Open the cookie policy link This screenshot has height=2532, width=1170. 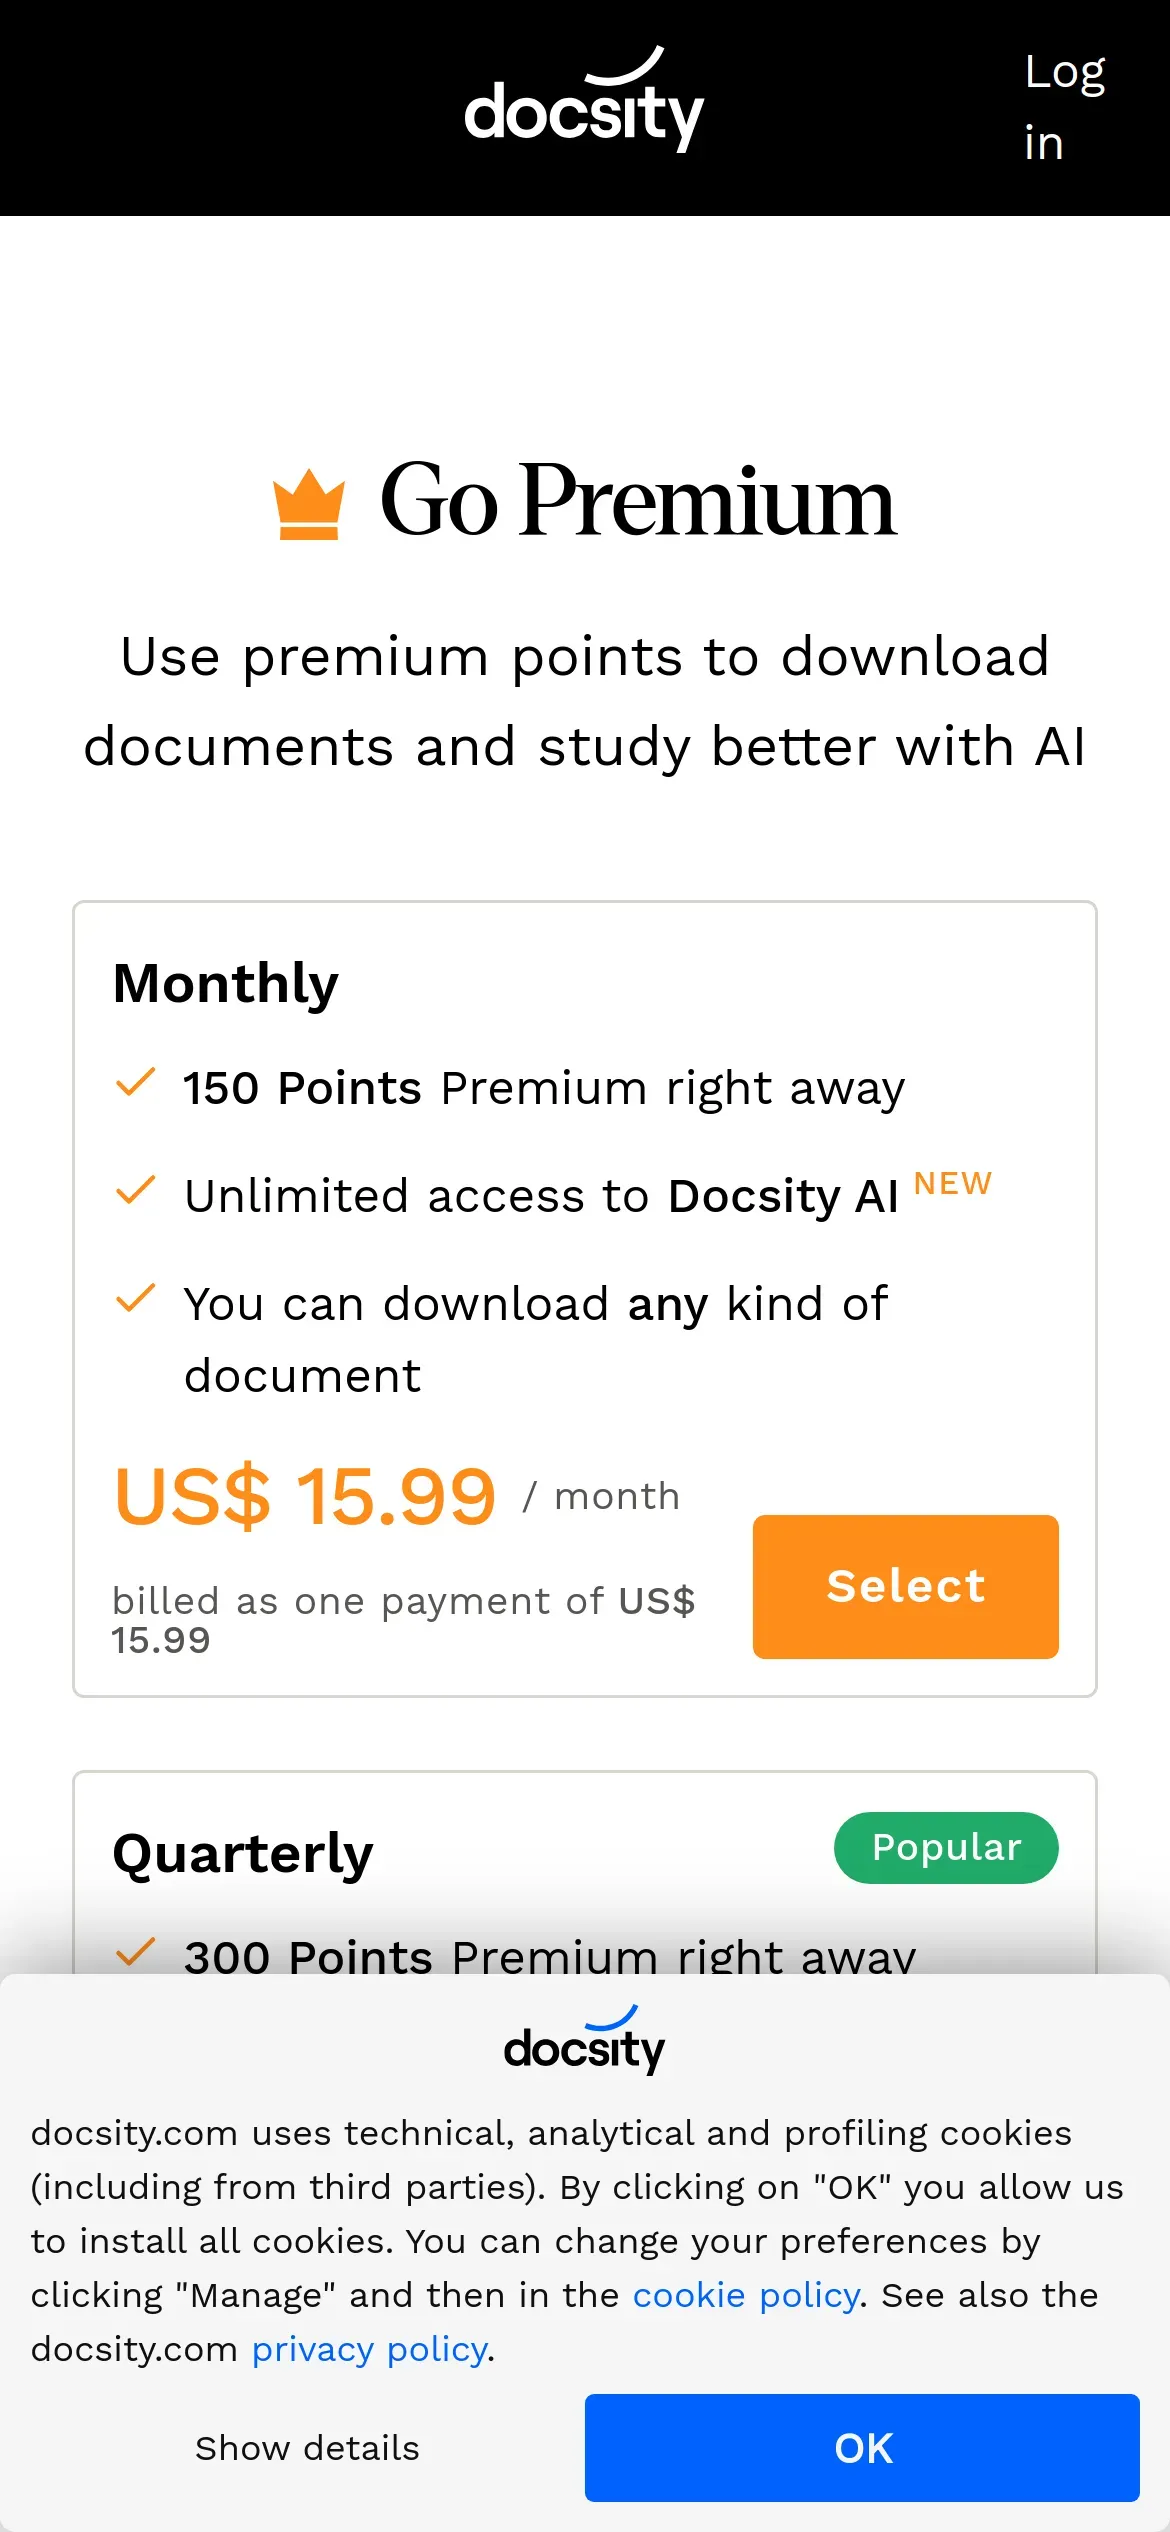[746, 2295]
